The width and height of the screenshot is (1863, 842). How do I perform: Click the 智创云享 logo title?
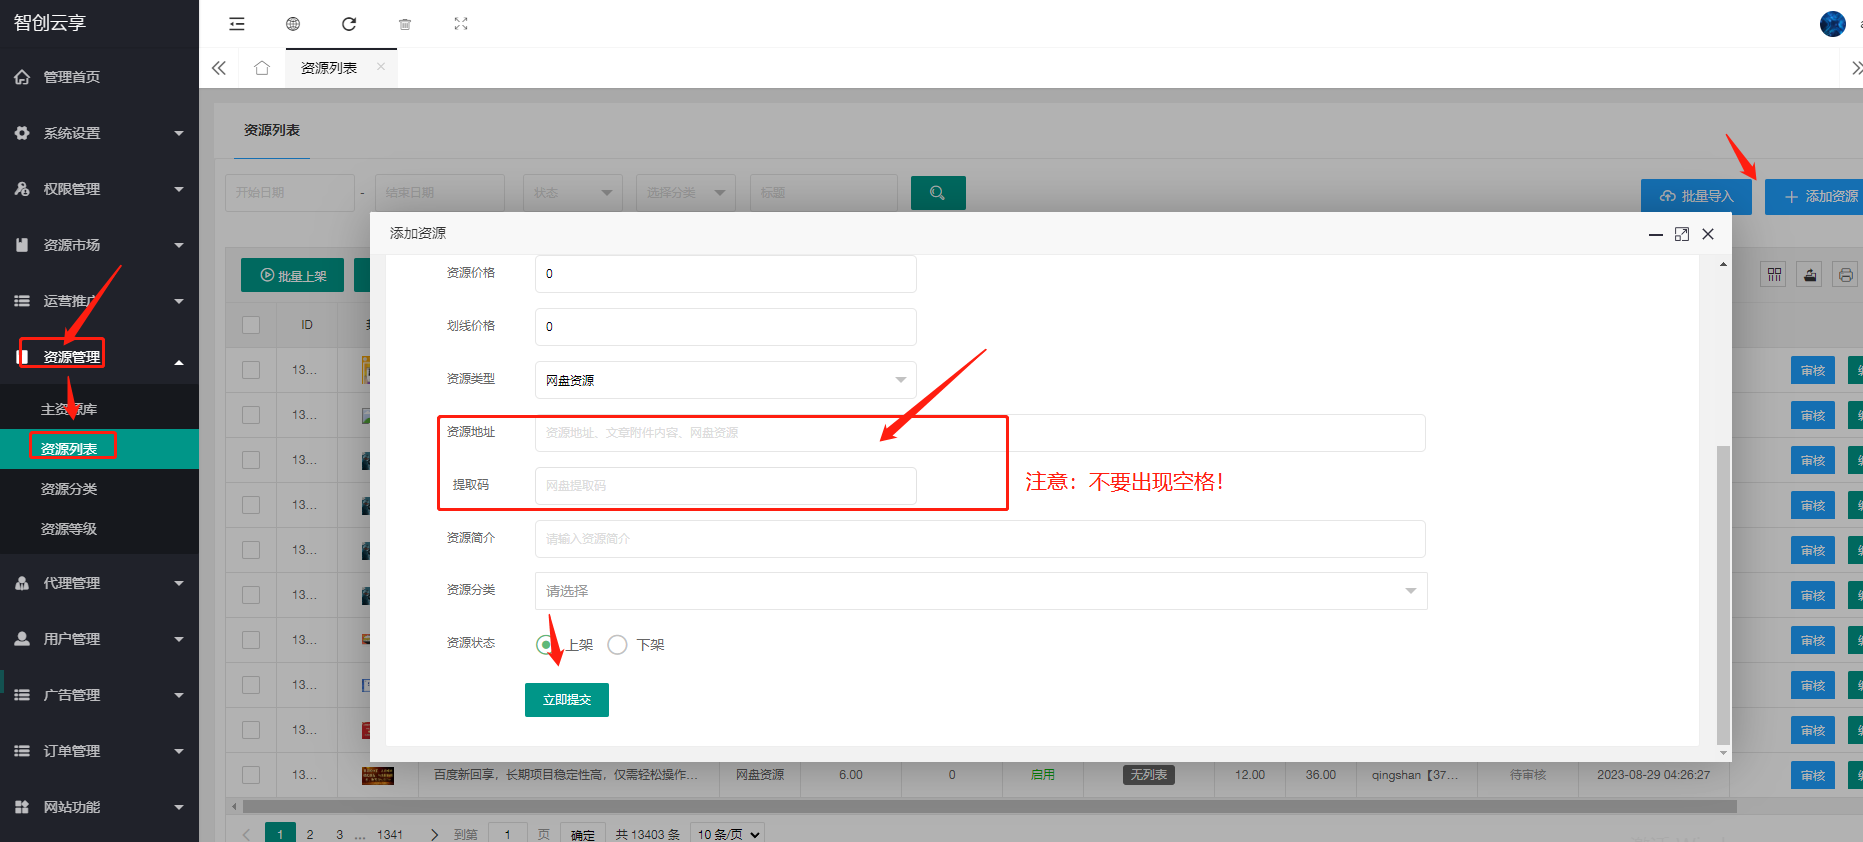point(50,23)
